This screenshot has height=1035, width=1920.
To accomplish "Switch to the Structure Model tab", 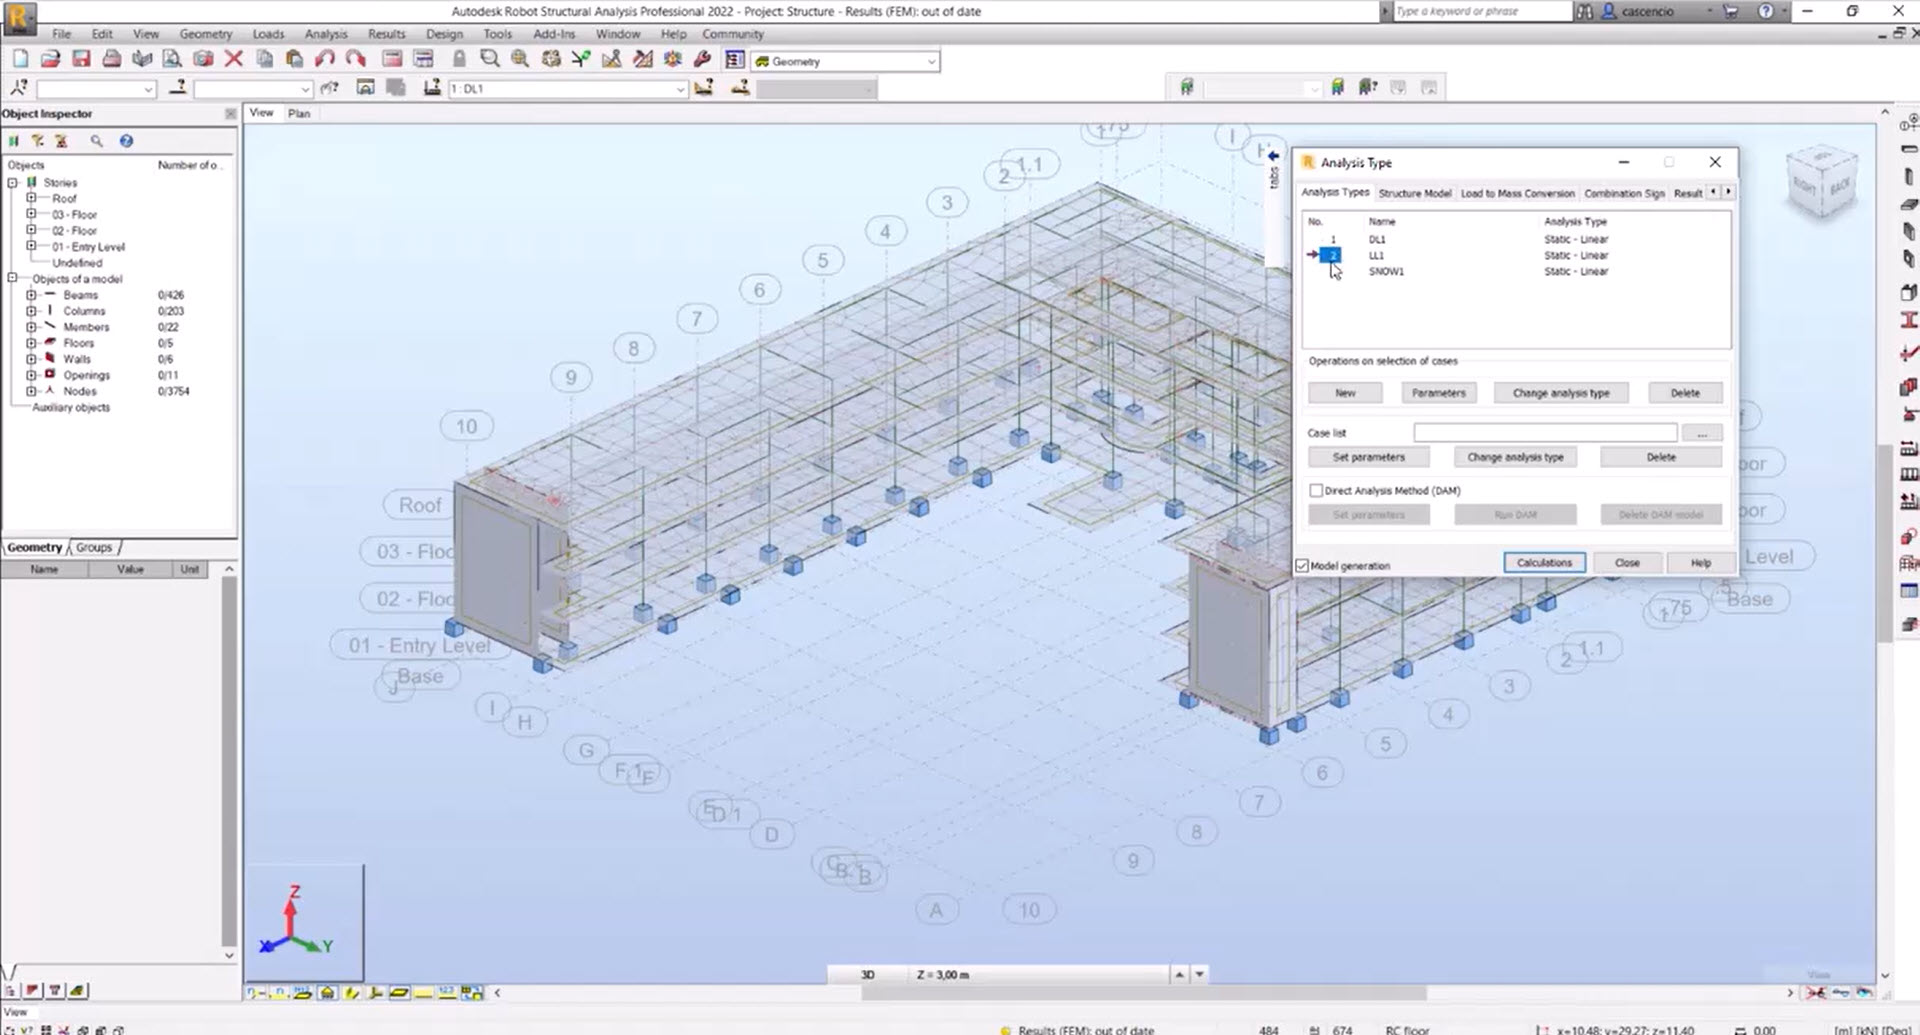I will [x=1414, y=193].
